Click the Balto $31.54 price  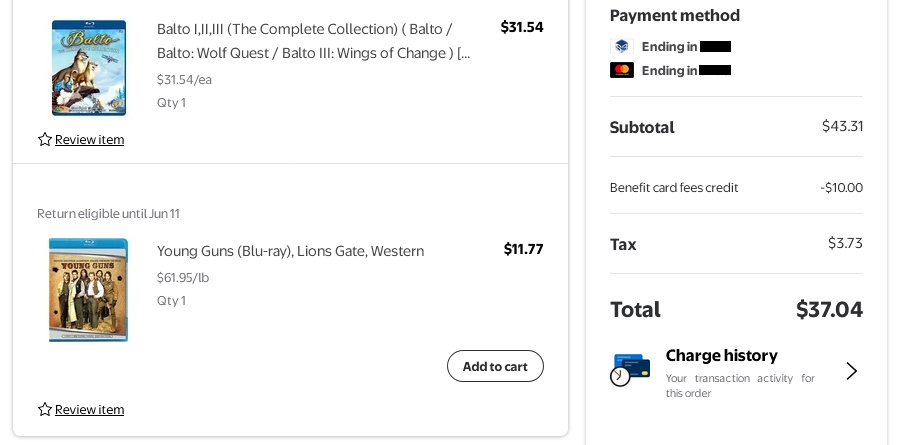(522, 27)
